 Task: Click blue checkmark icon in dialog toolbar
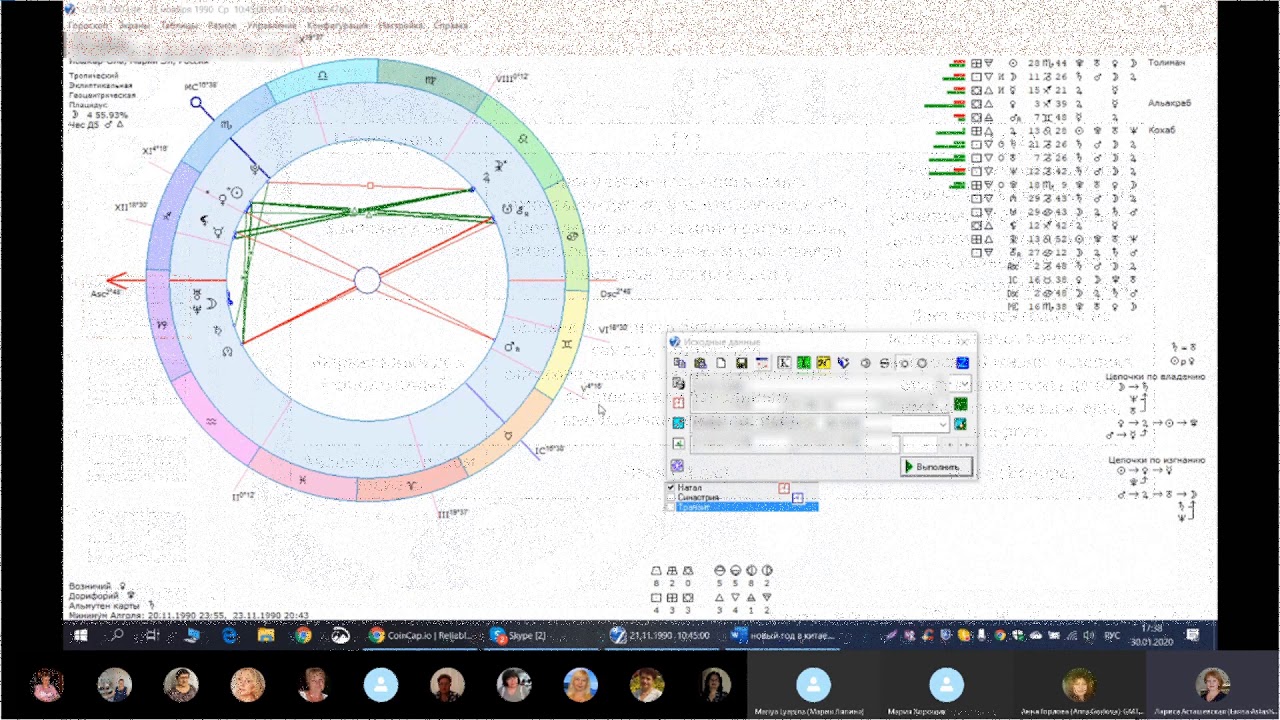[843, 363]
